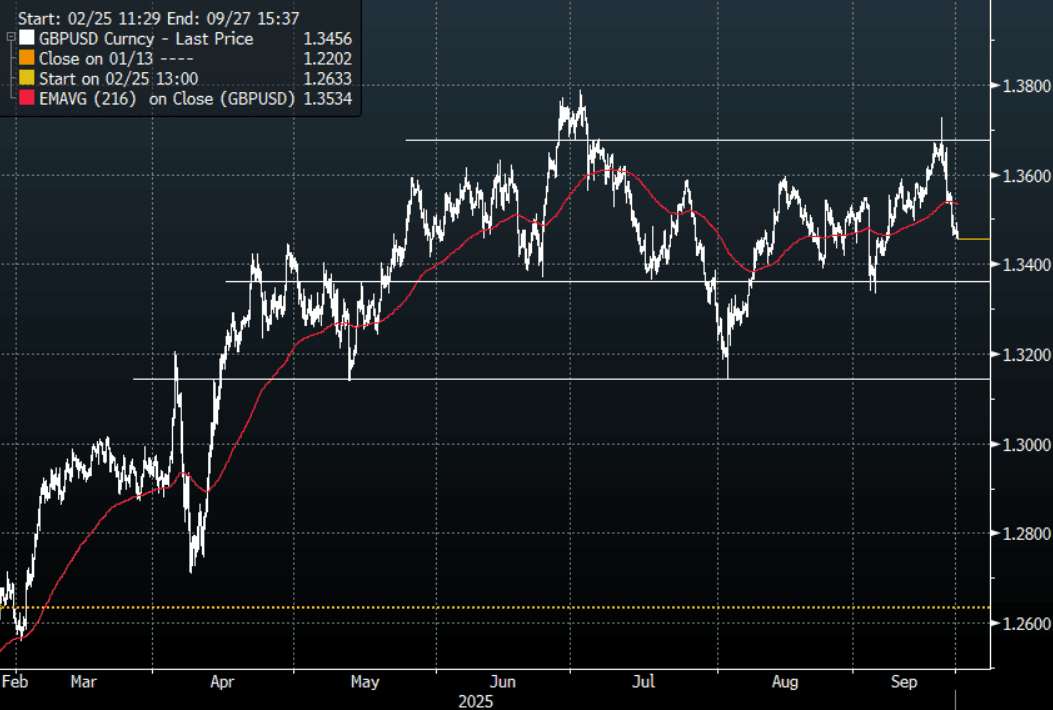The width and height of the screenshot is (1053, 710).
Task: Collapse the GBPUSD legend tree expander
Action: [9, 38]
